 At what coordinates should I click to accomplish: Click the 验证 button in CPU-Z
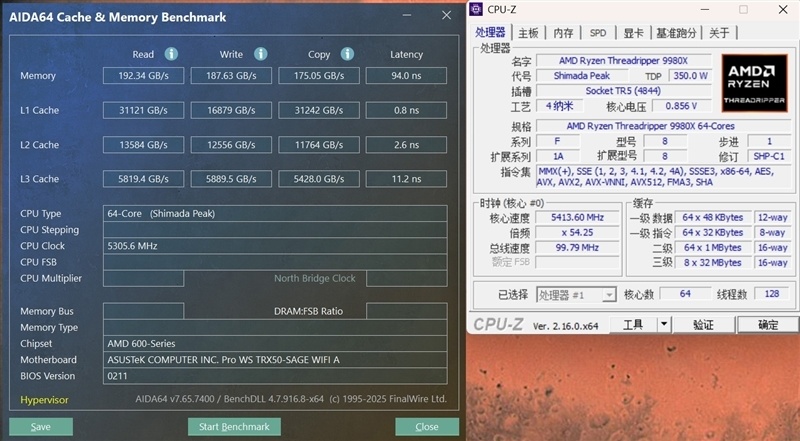[703, 325]
